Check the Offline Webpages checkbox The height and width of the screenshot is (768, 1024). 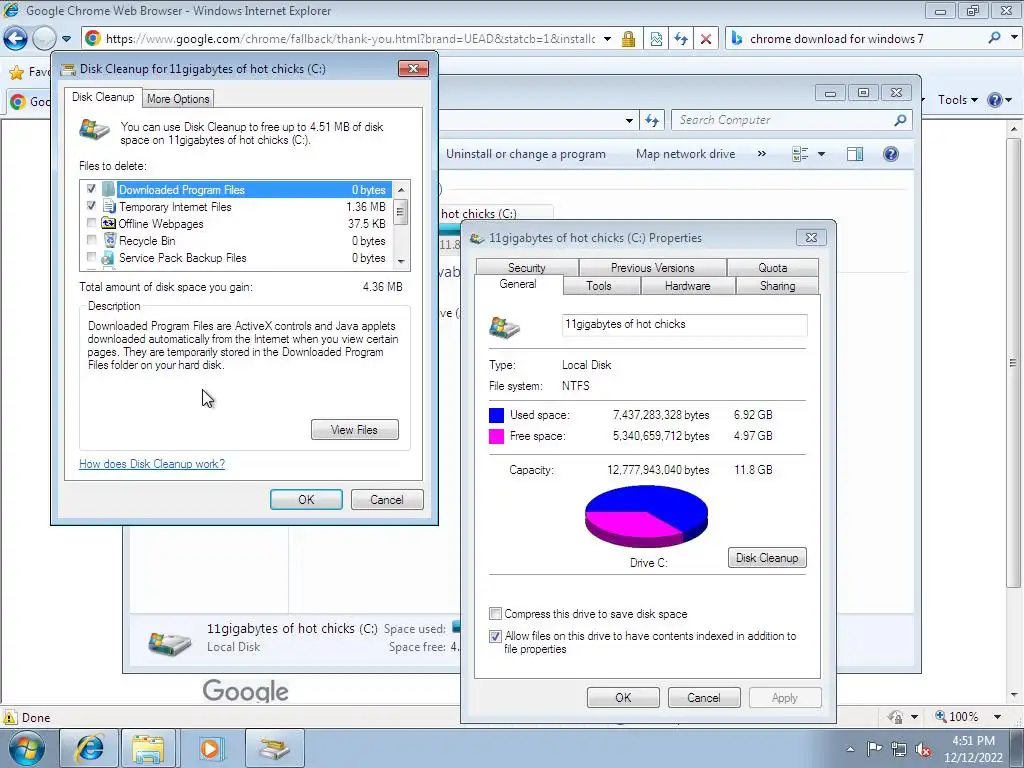point(91,223)
